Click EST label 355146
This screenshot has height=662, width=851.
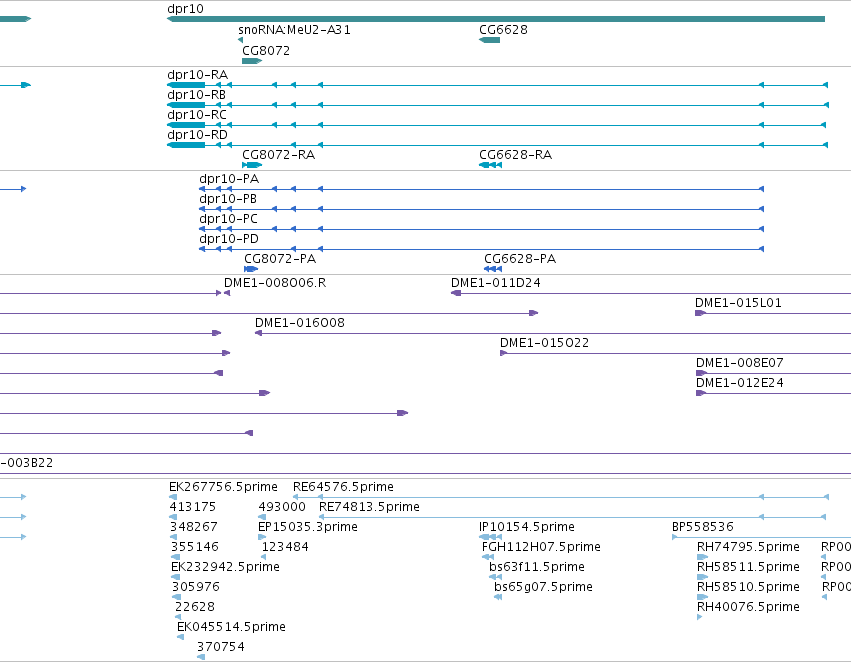click(195, 548)
